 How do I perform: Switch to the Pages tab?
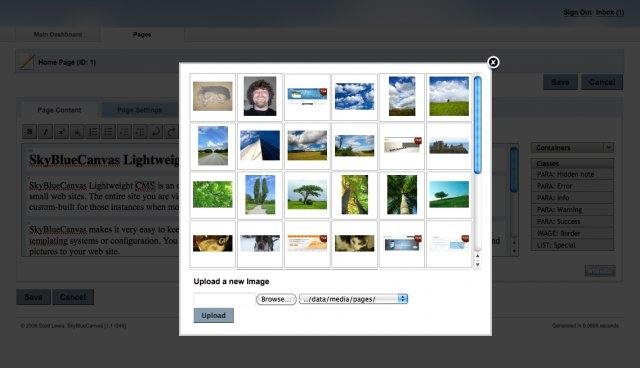point(142,35)
